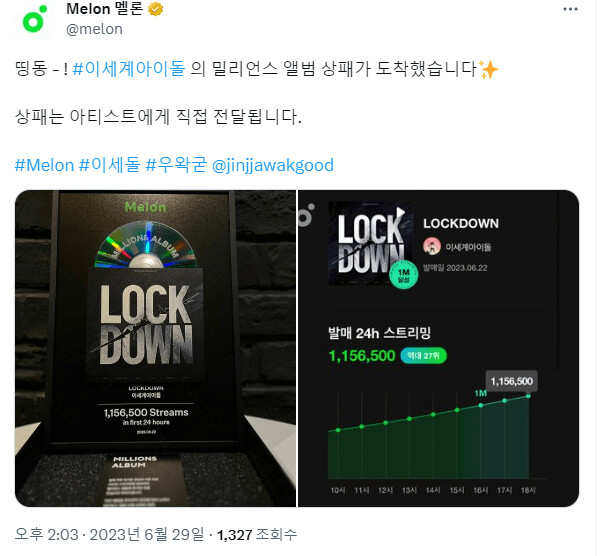Screen dimensions: 600x556
Task: Open hashtag #이세계아이돌
Action: click(x=129, y=69)
